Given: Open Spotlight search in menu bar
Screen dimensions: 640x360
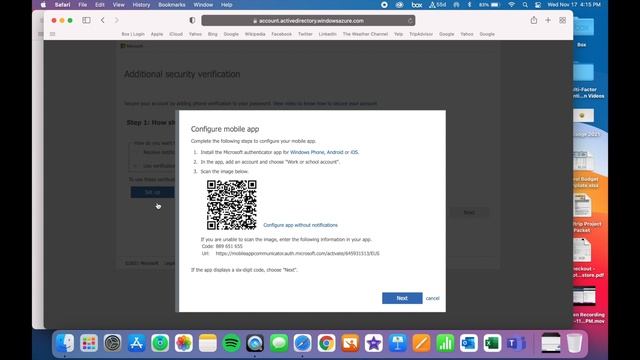Looking at the screenshot, I should click(x=525, y=5).
